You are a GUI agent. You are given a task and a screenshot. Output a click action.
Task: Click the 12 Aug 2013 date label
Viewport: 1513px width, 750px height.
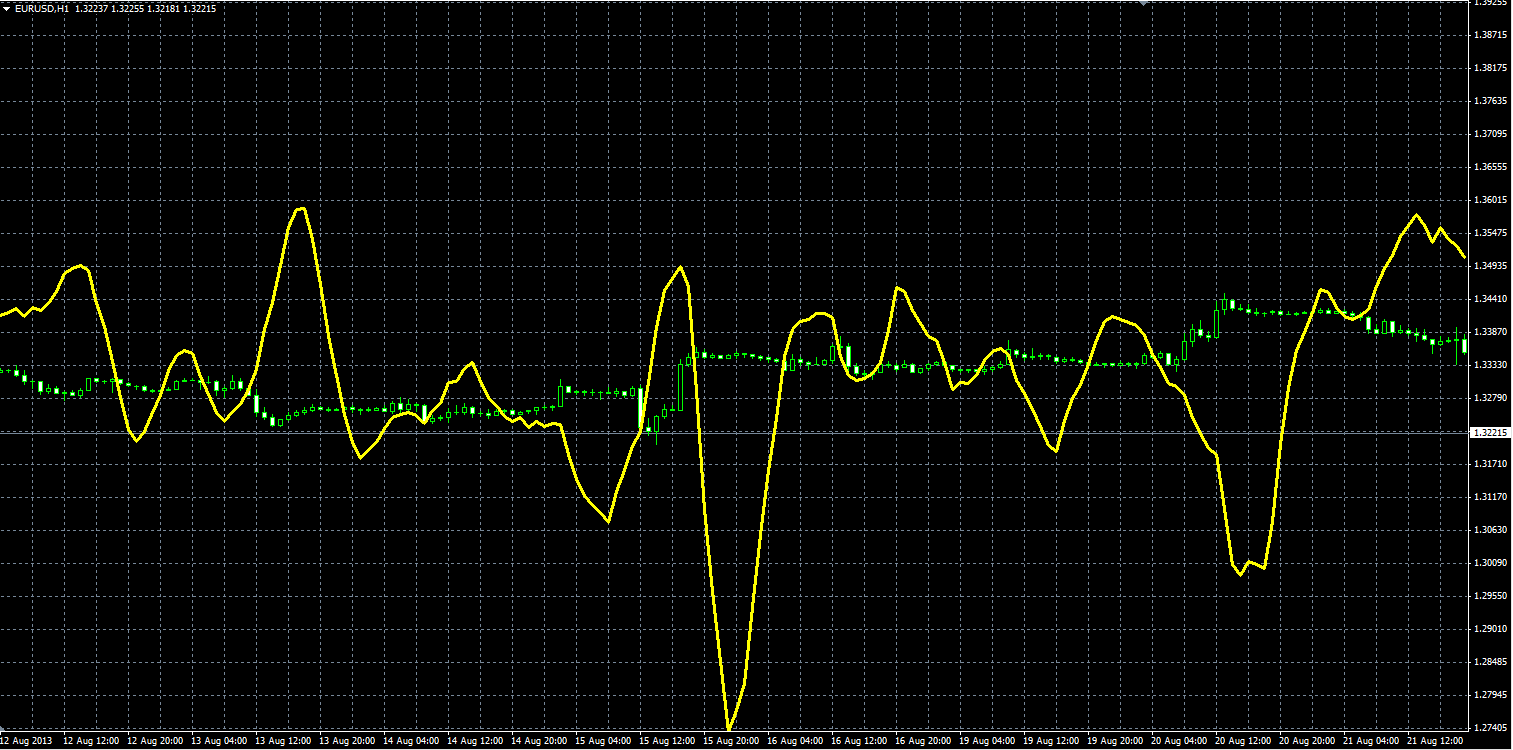click(25, 741)
